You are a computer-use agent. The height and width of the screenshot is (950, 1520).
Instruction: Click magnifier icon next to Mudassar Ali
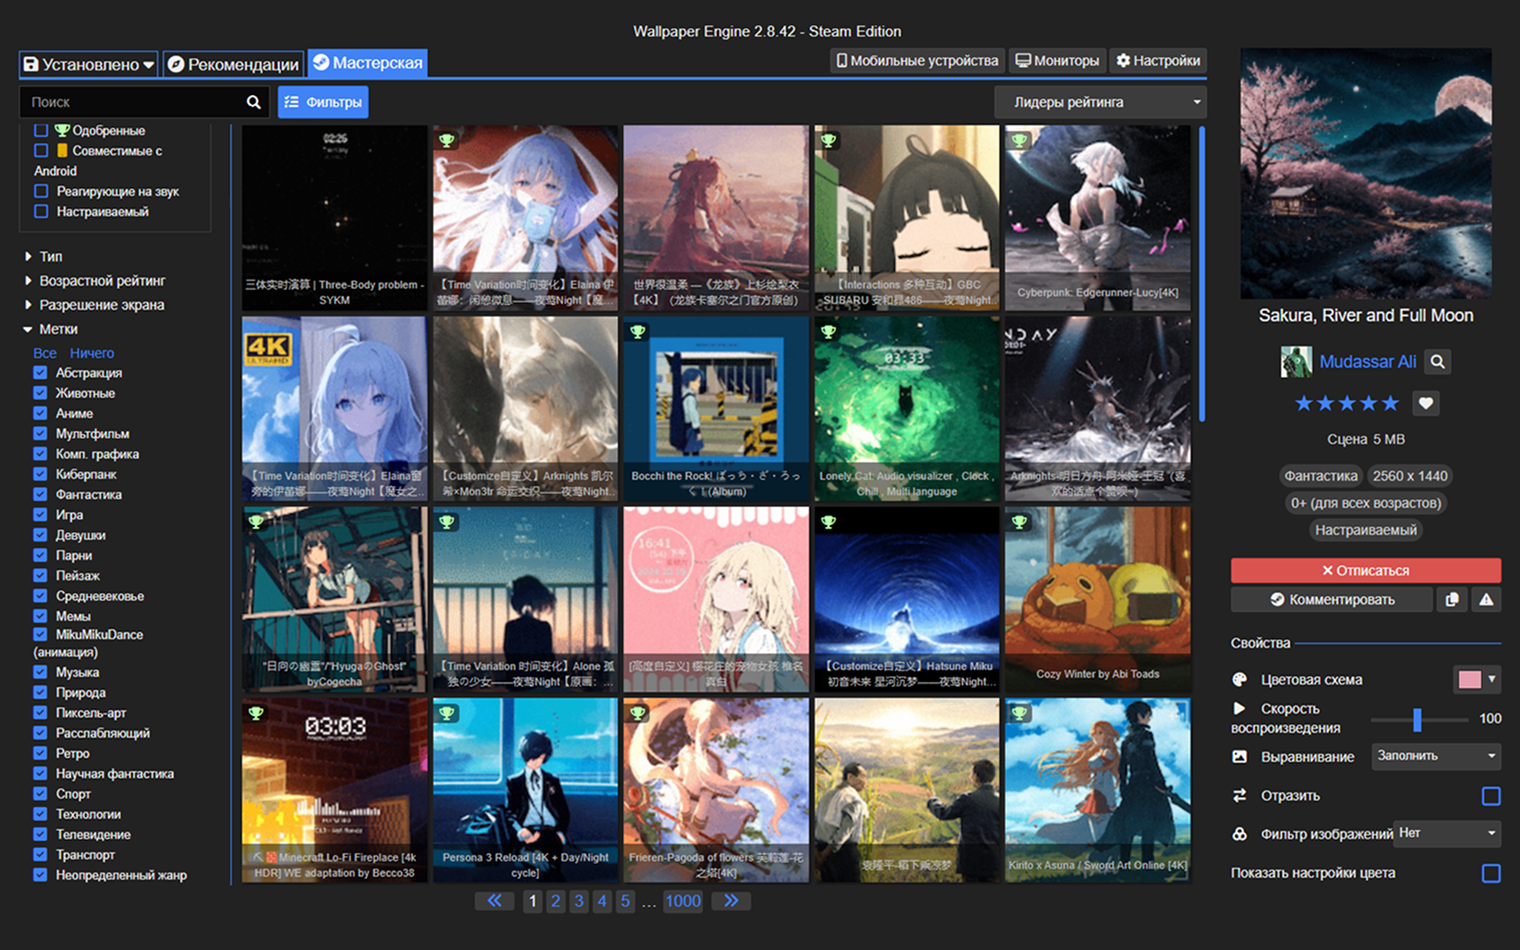click(1438, 362)
